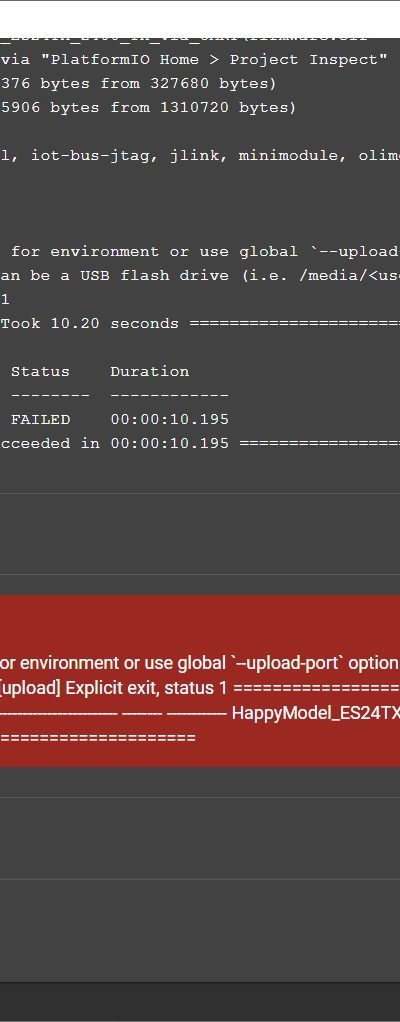The height and width of the screenshot is (1022, 400).
Task: Click the white bar at the top
Action: click(x=200, y=16)
